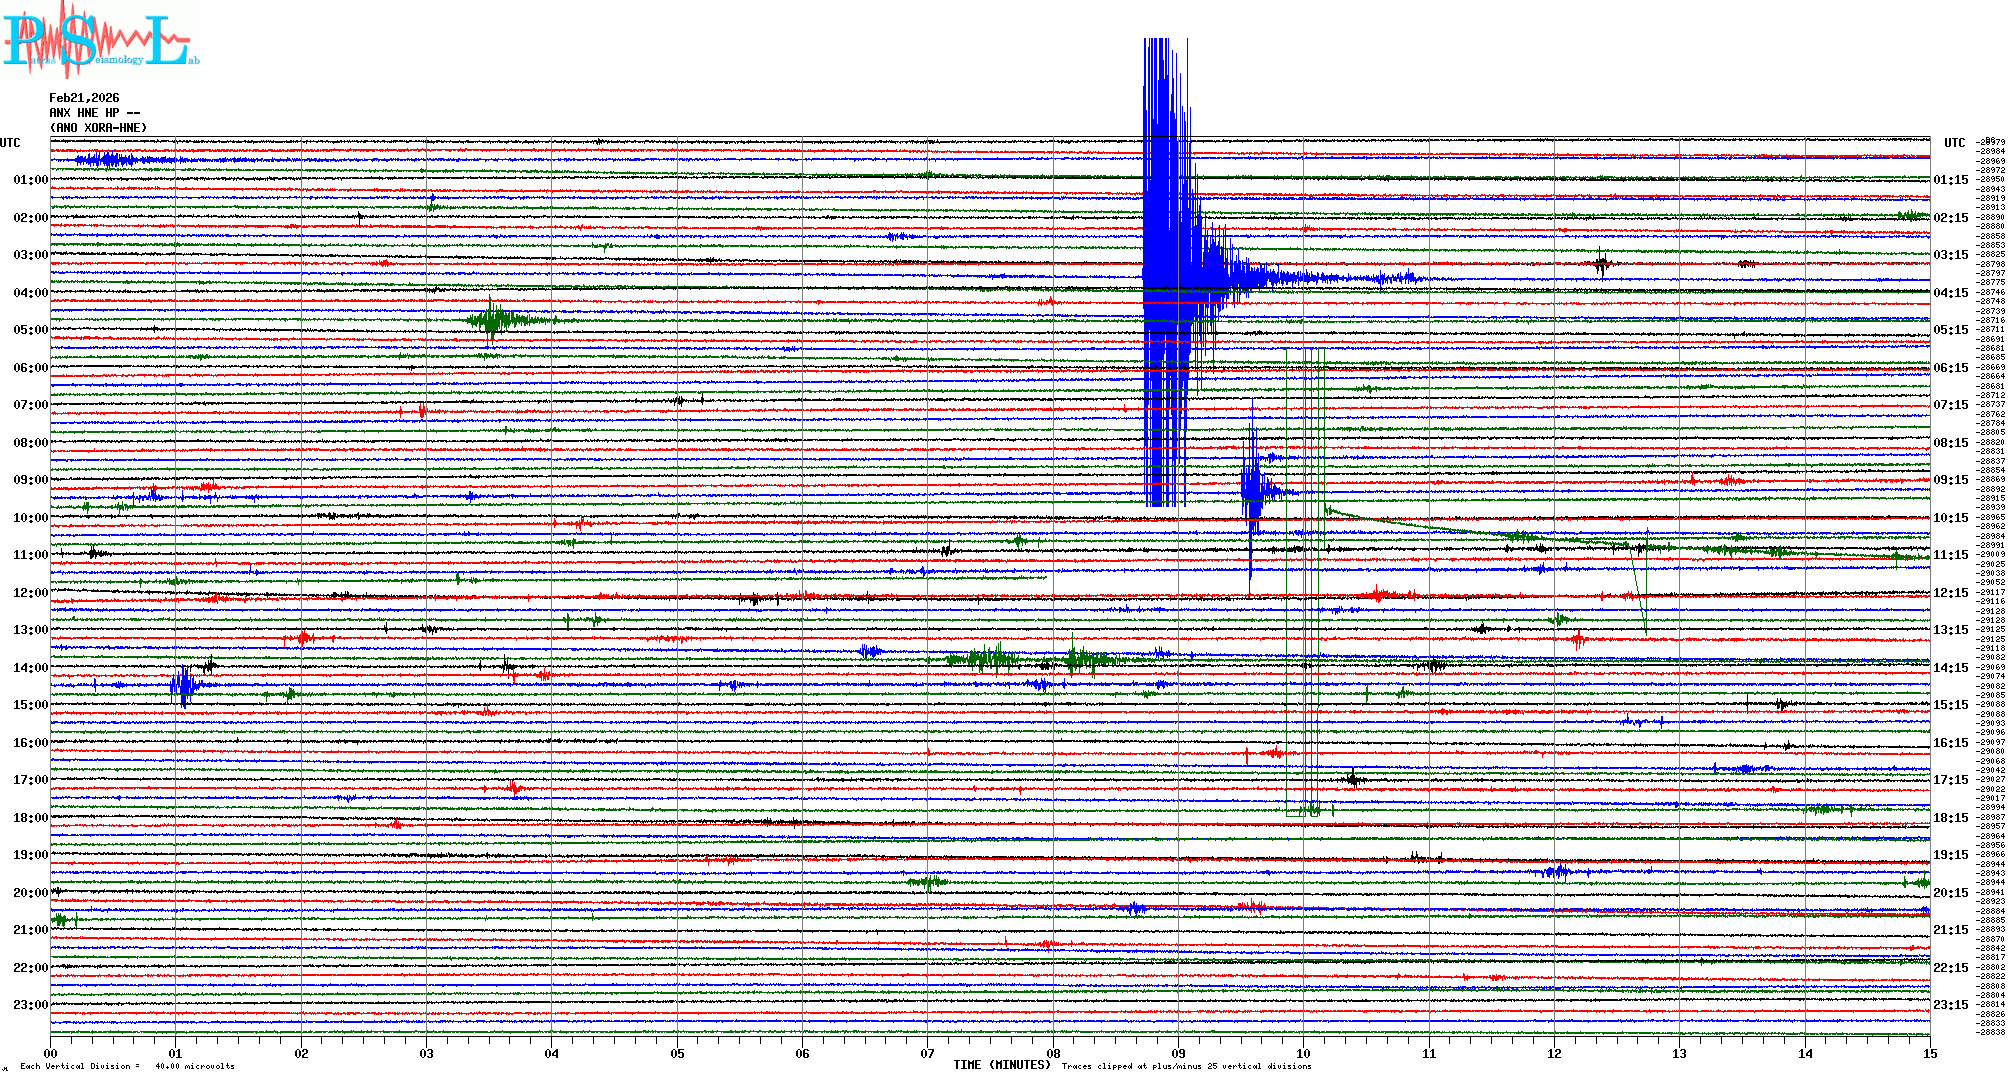2010x1080 pixels.
Task: Click the ANX HNE HP station text
Action: click(x=94, y=113)
